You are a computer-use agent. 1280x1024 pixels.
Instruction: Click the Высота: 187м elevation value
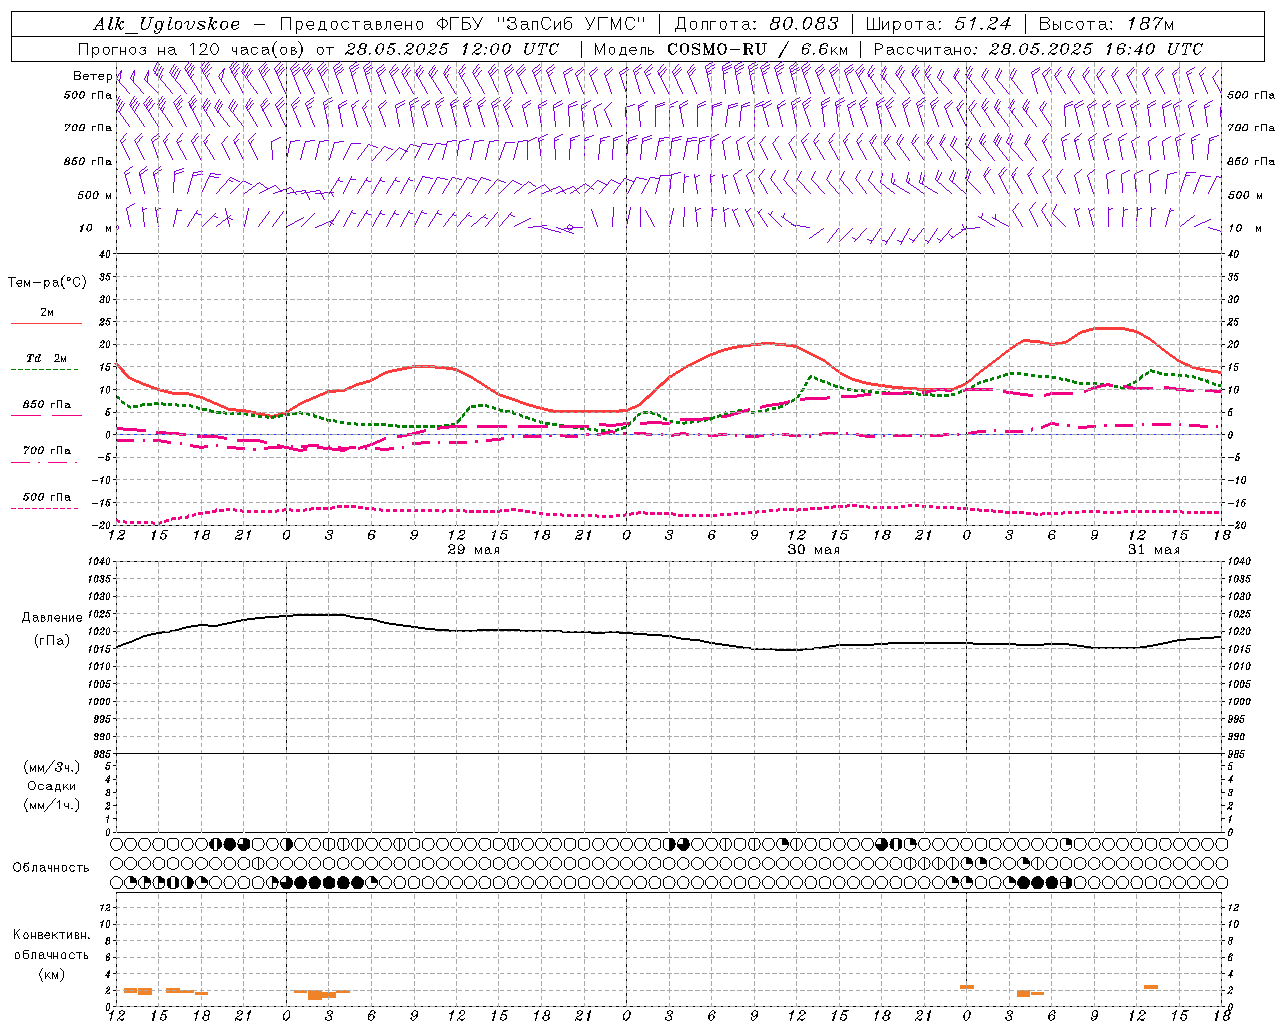tap(1106, 24)
